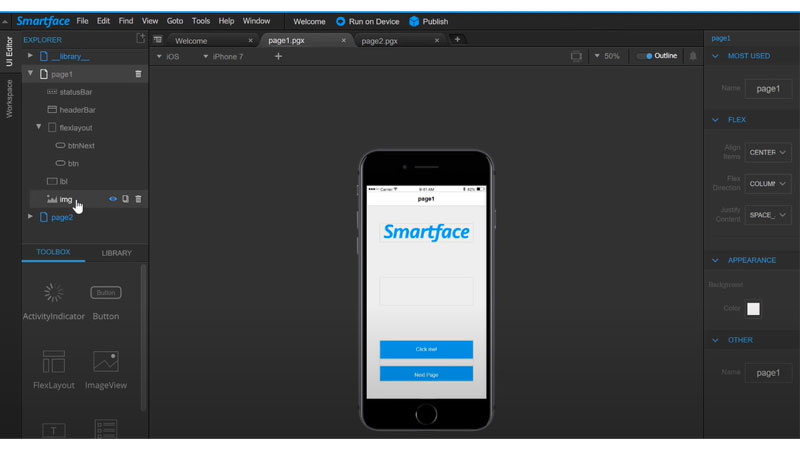Select btnNext in the explorer tree
Image resolution: width=800 pixels, height=450 pixels.
[x=81, y=145]
